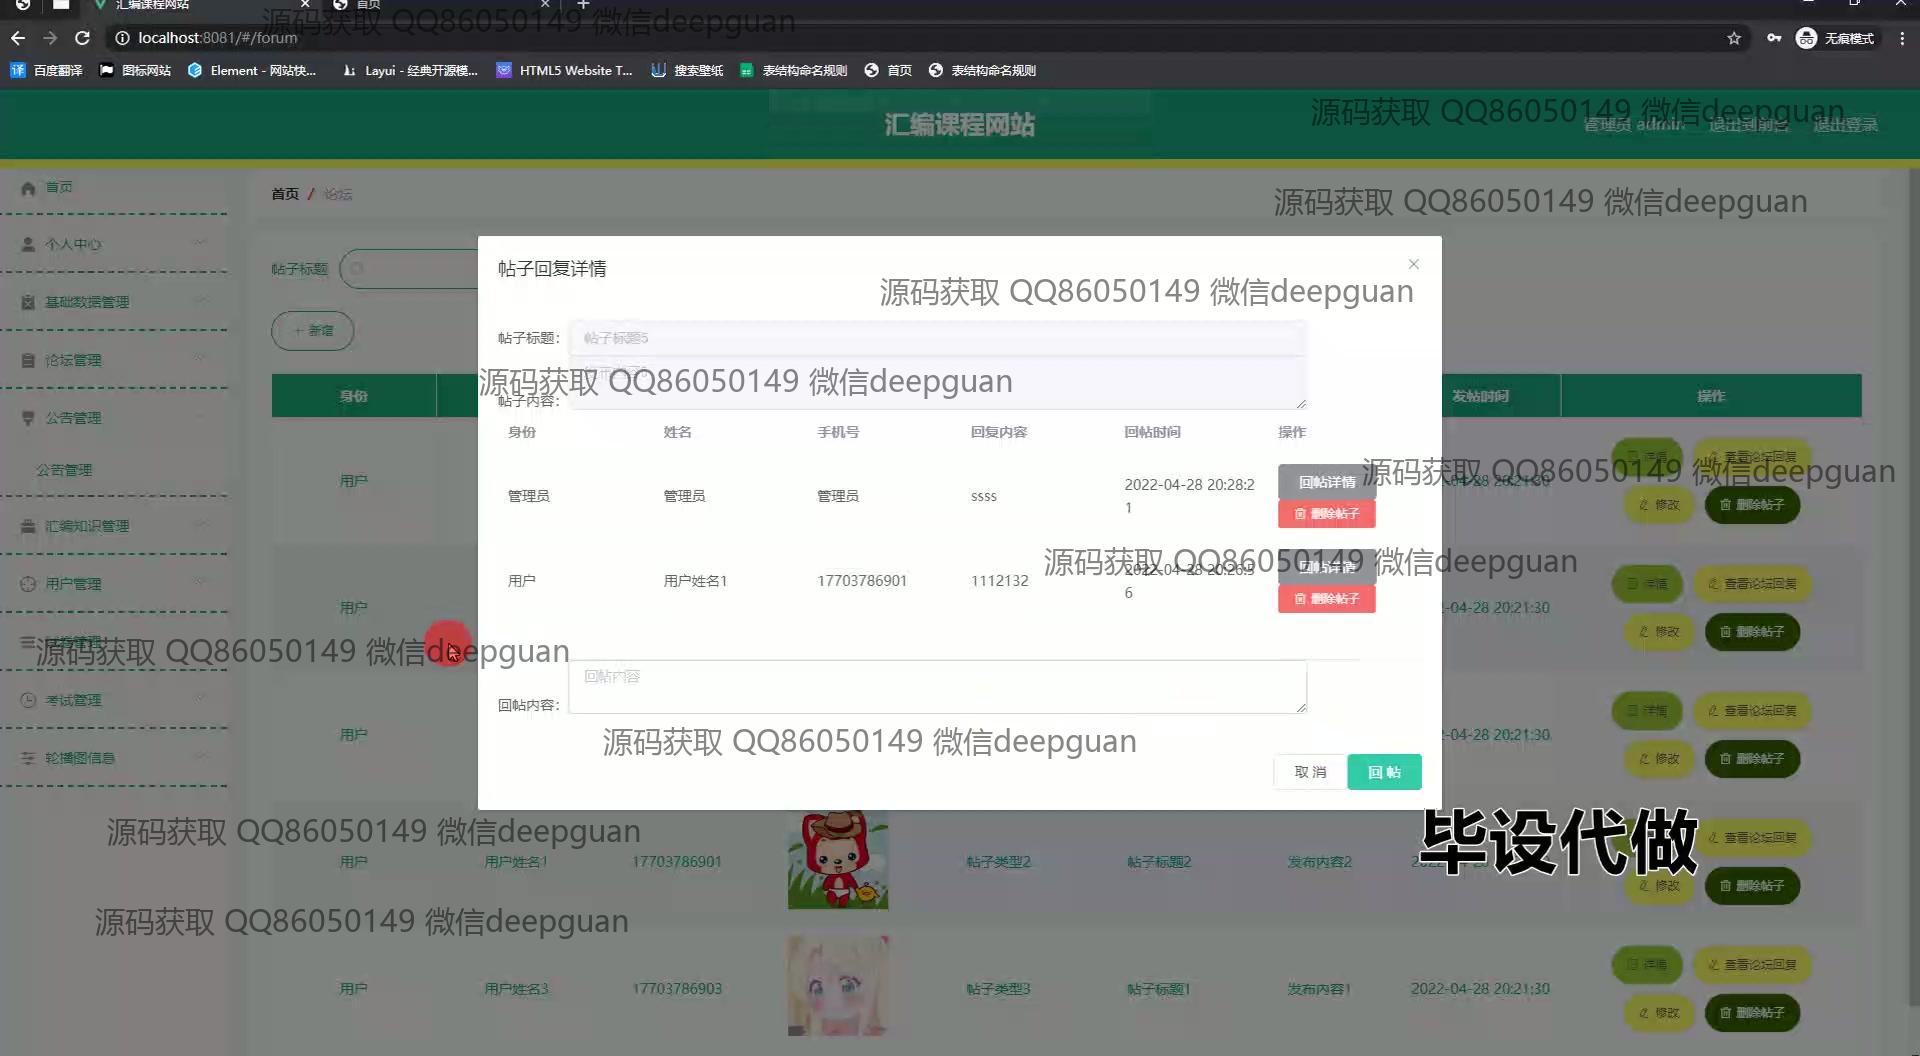Expand the 论坛管理 chevron in sidebar

(x=200, y=359)
